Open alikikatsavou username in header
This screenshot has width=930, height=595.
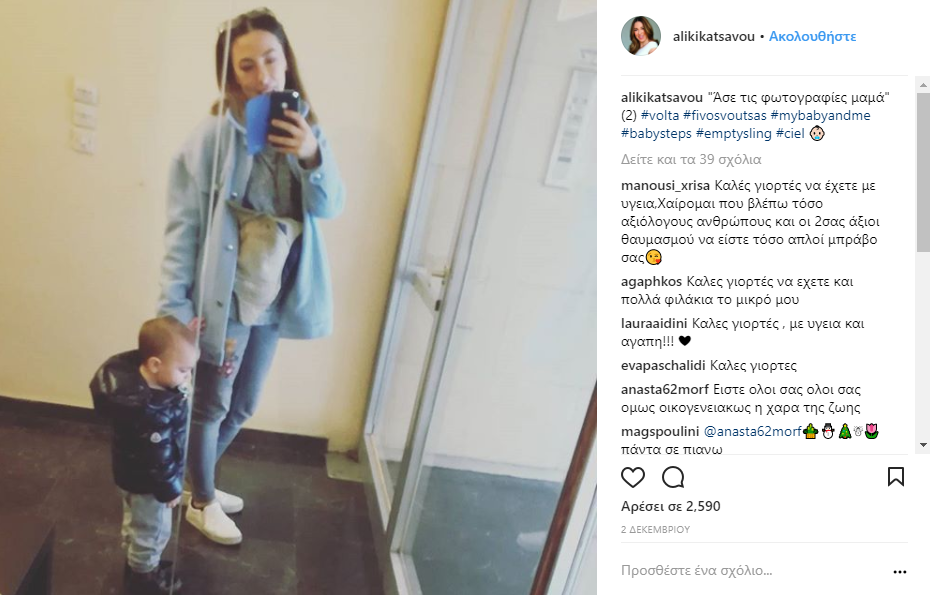[714, 36]
